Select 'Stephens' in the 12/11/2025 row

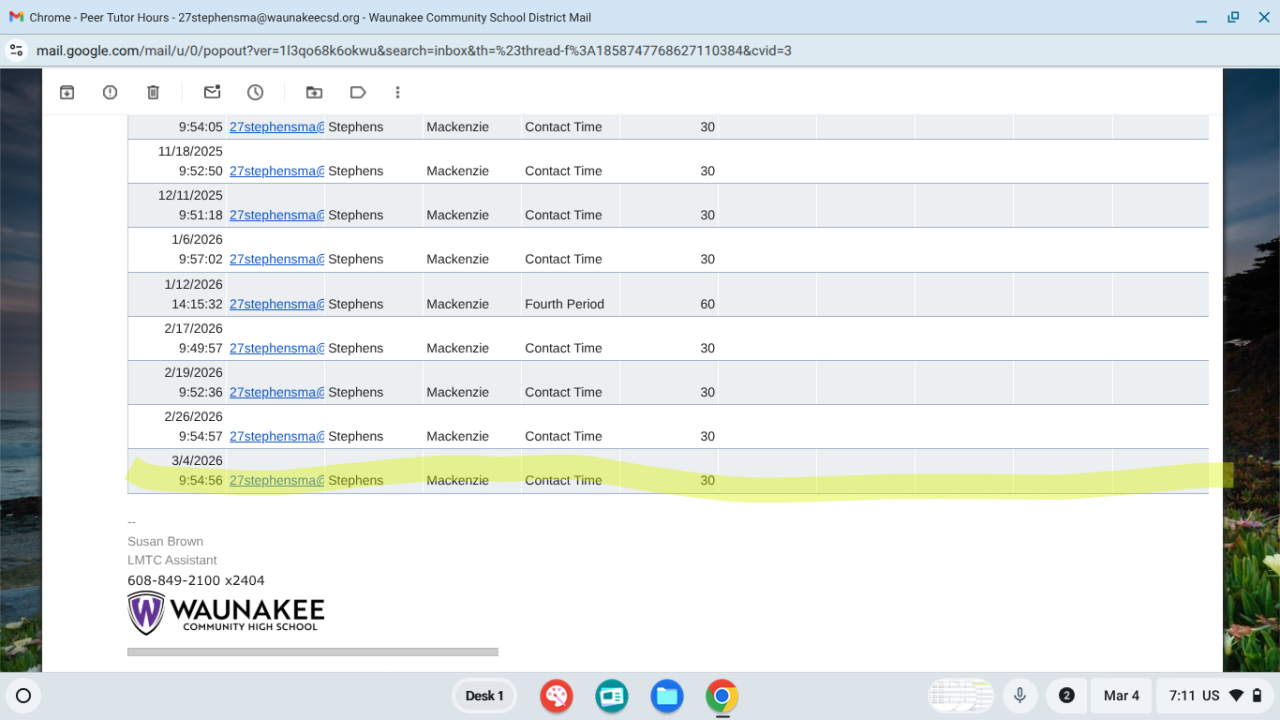pyautogui.click(x=355, y=215)
